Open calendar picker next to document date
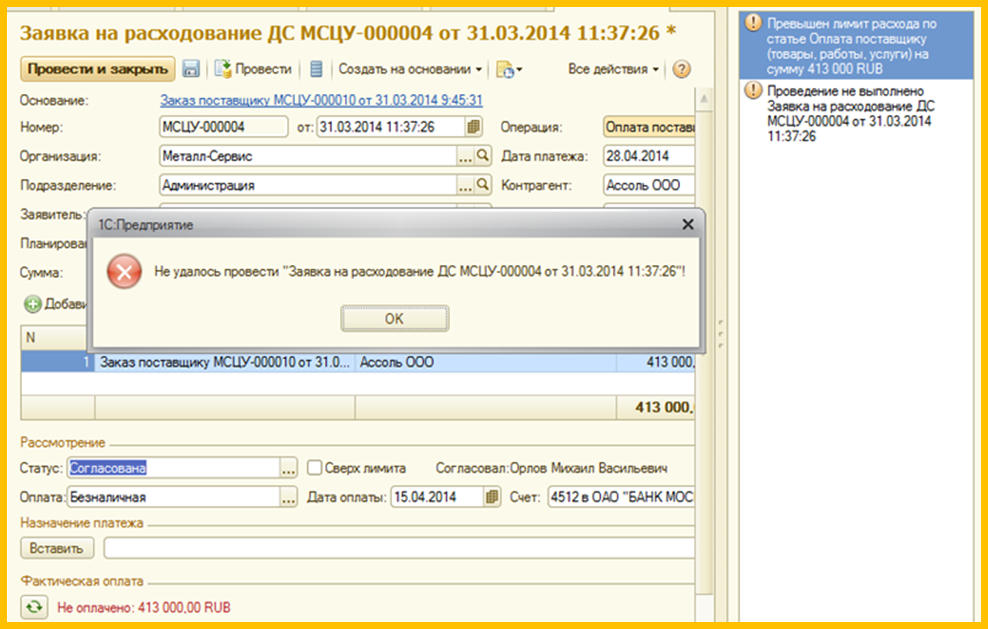Screen dimensions: 988x629 pyautogui.click(x=474, y=127)
